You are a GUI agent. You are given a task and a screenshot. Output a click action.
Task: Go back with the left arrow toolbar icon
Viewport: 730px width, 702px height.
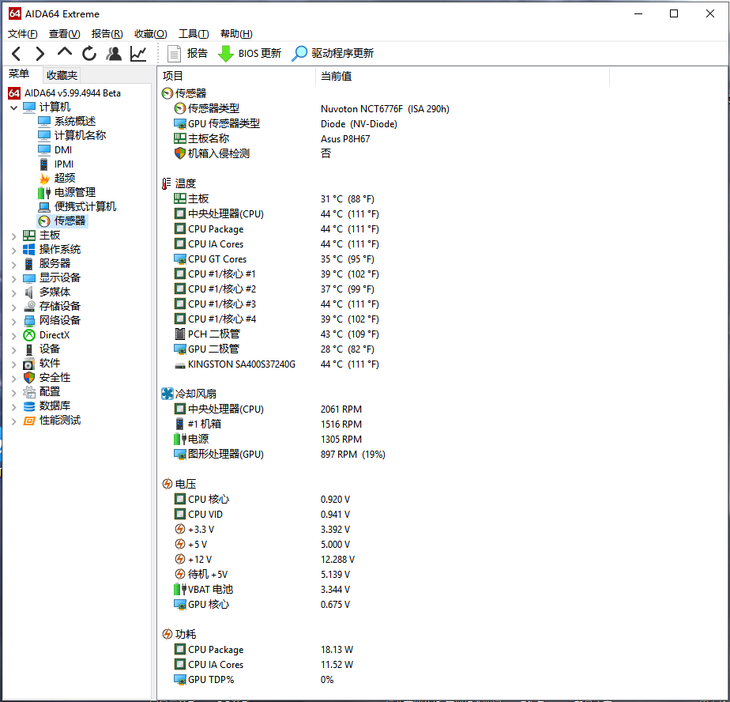[16, 54]
